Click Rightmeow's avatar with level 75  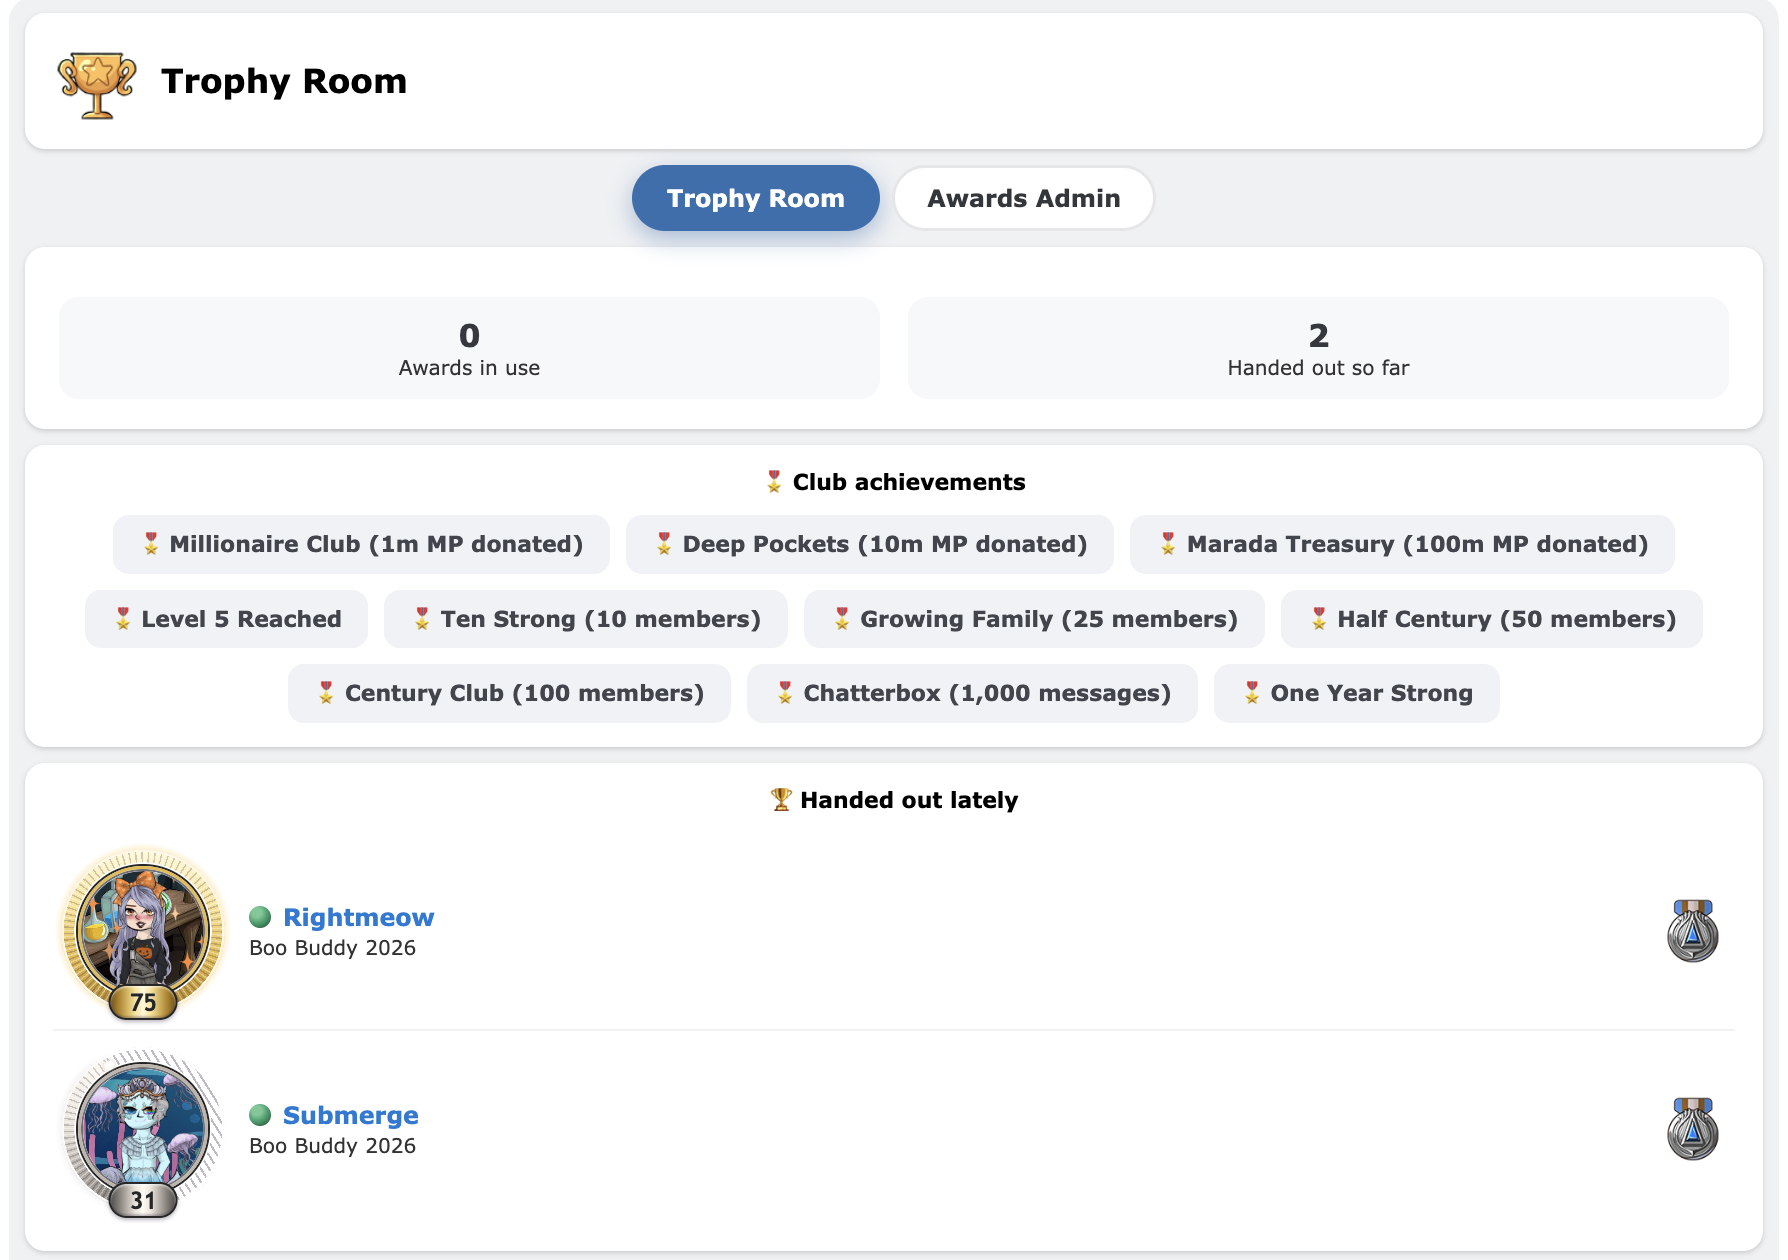[143, 932]
